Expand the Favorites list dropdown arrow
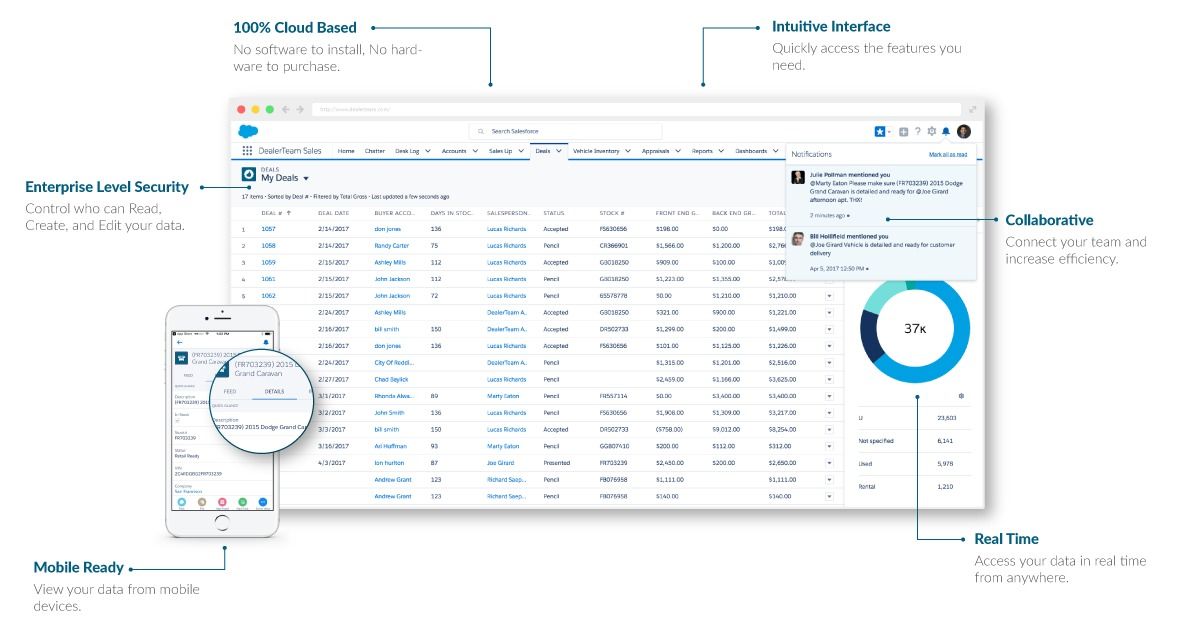Image resolution: width=1191 pixels, height=641 pixels. click(x=889, y=131)
